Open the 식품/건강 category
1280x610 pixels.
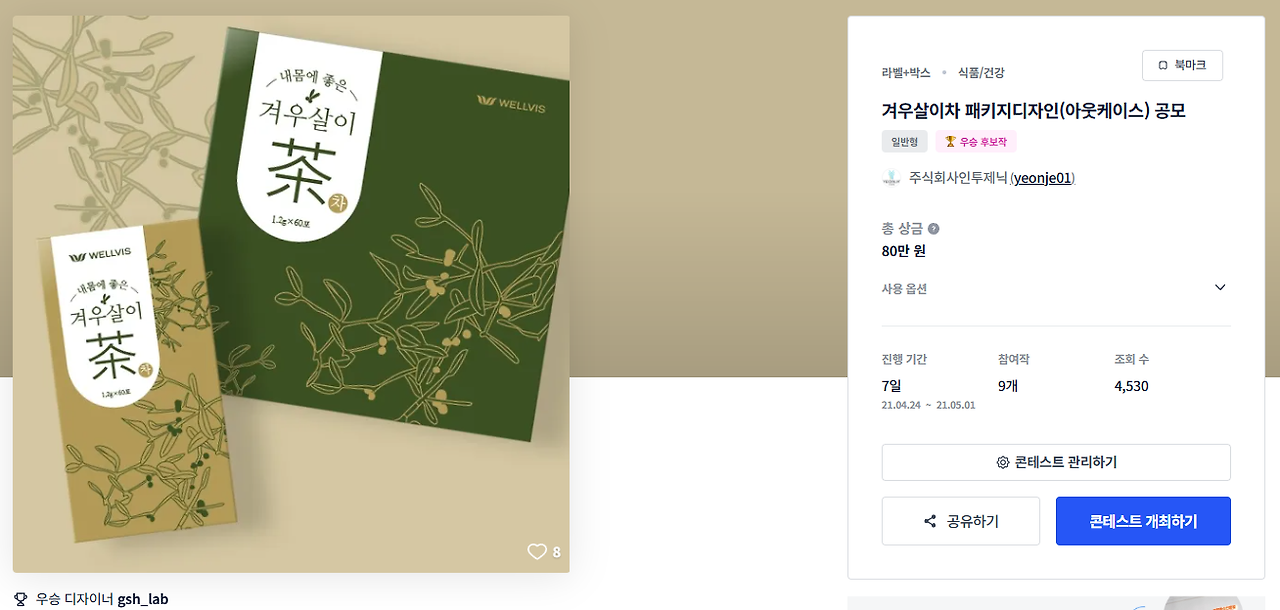[x=981, y=72]
